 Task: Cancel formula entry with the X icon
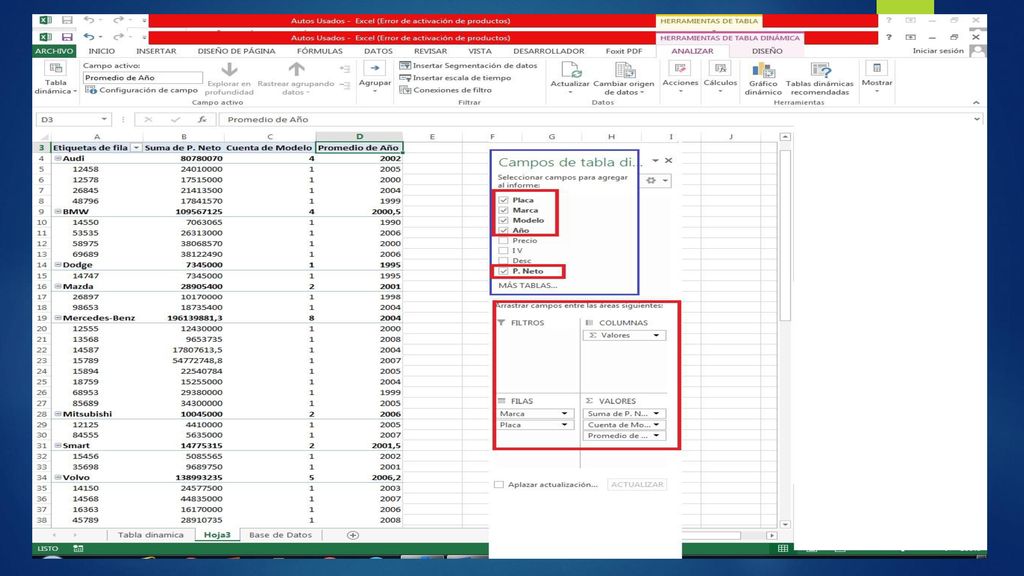[x=148, y=120]
